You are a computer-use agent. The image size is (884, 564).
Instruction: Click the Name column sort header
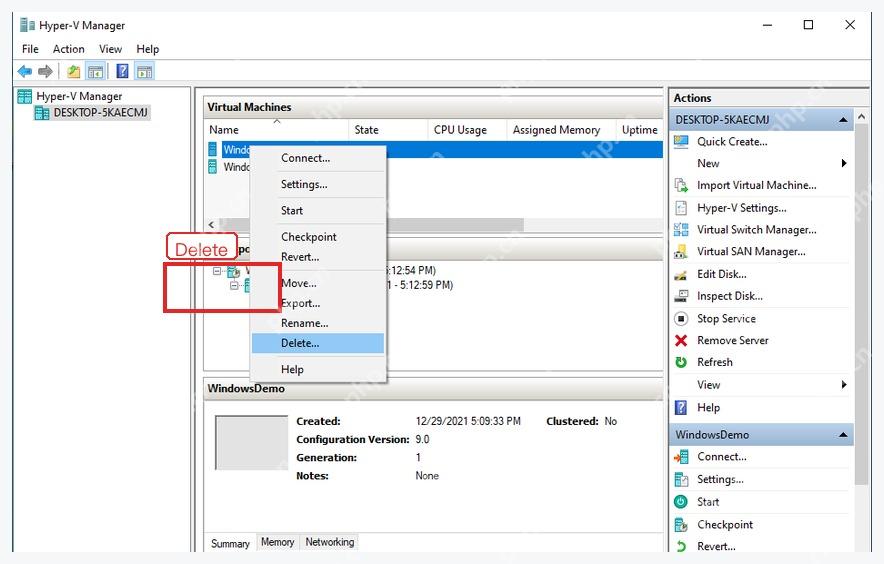[276, 130]
